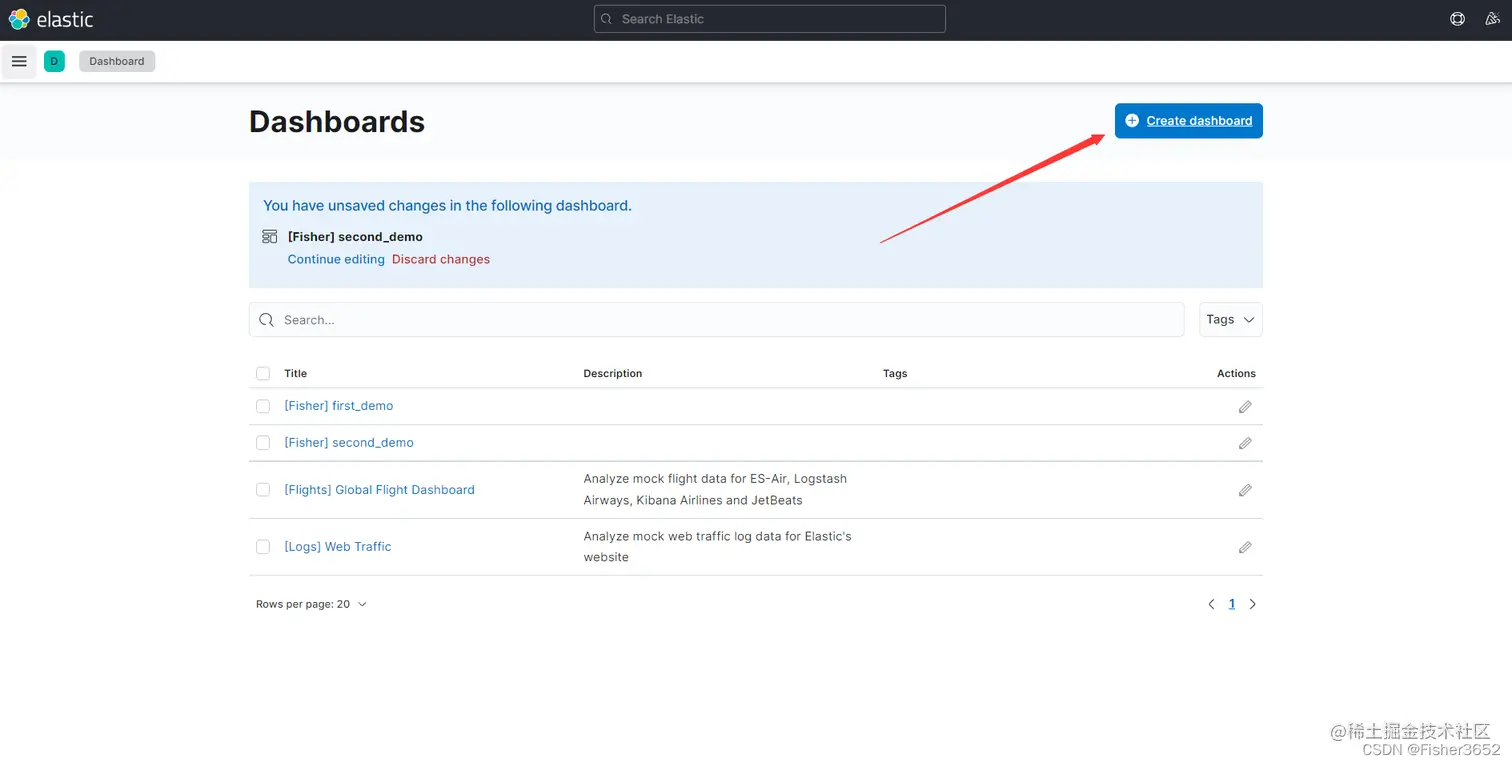This screenshot has width=1512, height=763.
Task: Focus the dashboards Search field
Action: coord(717,320)
